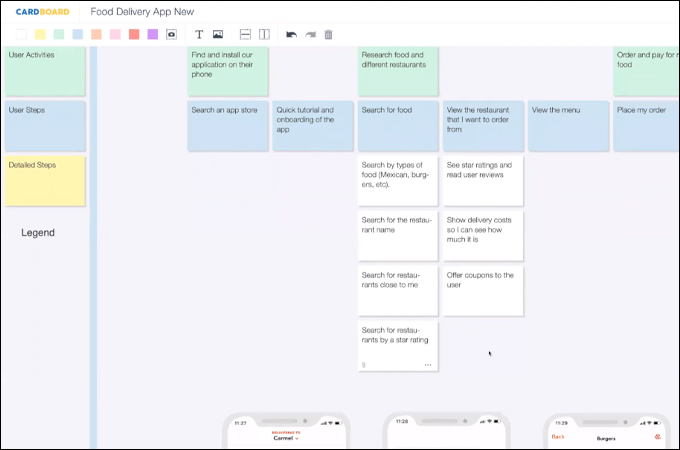Viewport: 680px width, 450px height.
Task: Select the purple card color swatch
Action: click(x=153, y=34)
